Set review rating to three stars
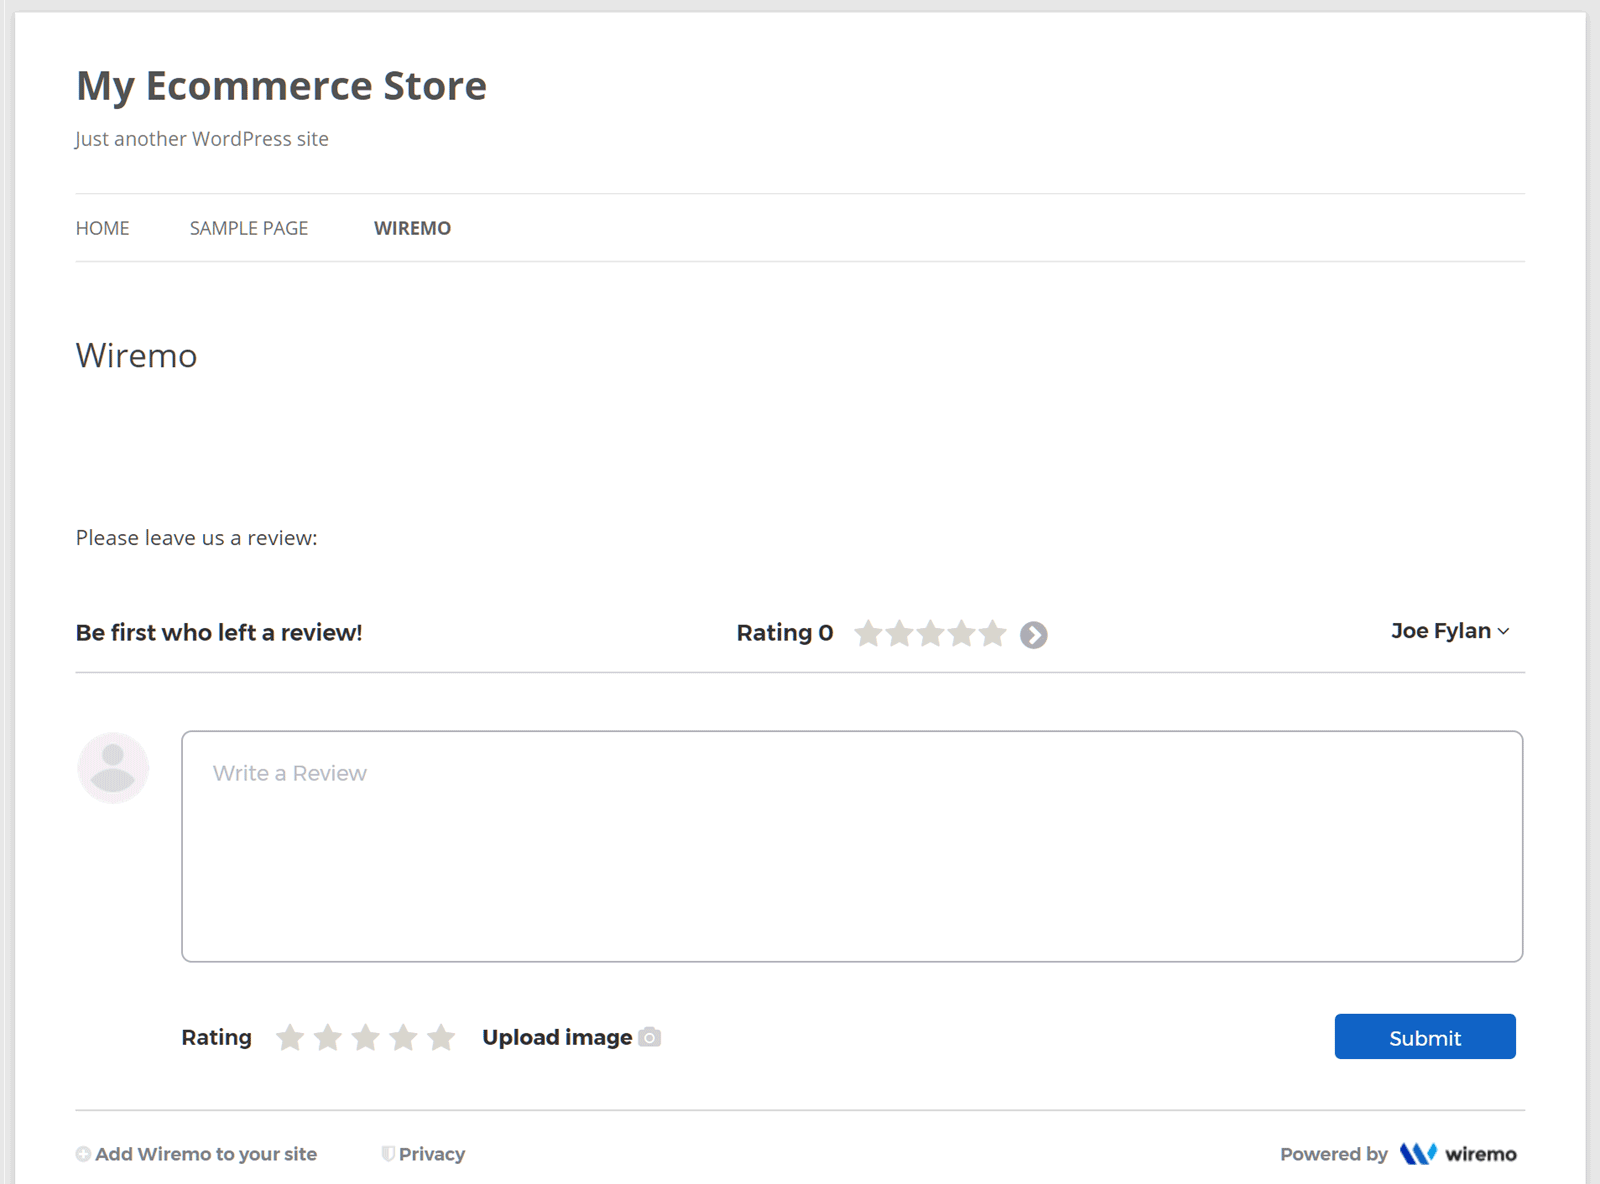Viewport: 1600px width, 1184px height. [x=366, y=1038]
